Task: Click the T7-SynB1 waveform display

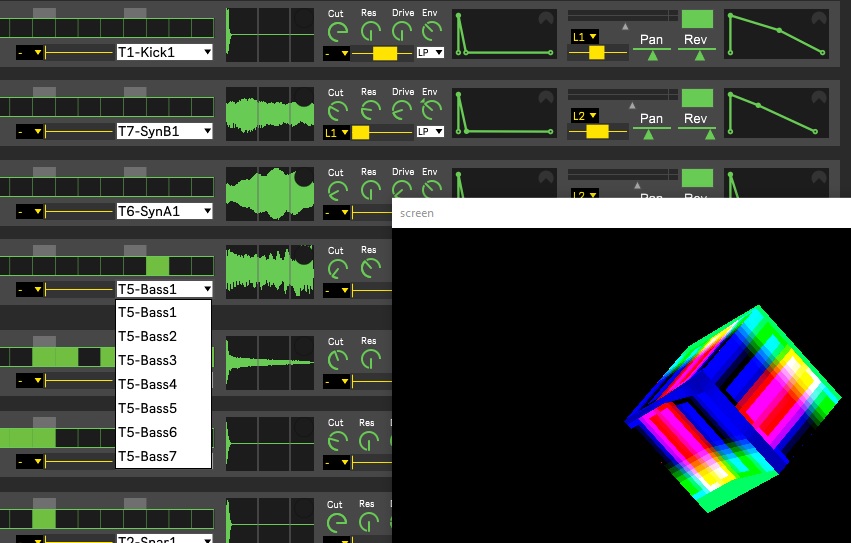Action: coord(270,114)
